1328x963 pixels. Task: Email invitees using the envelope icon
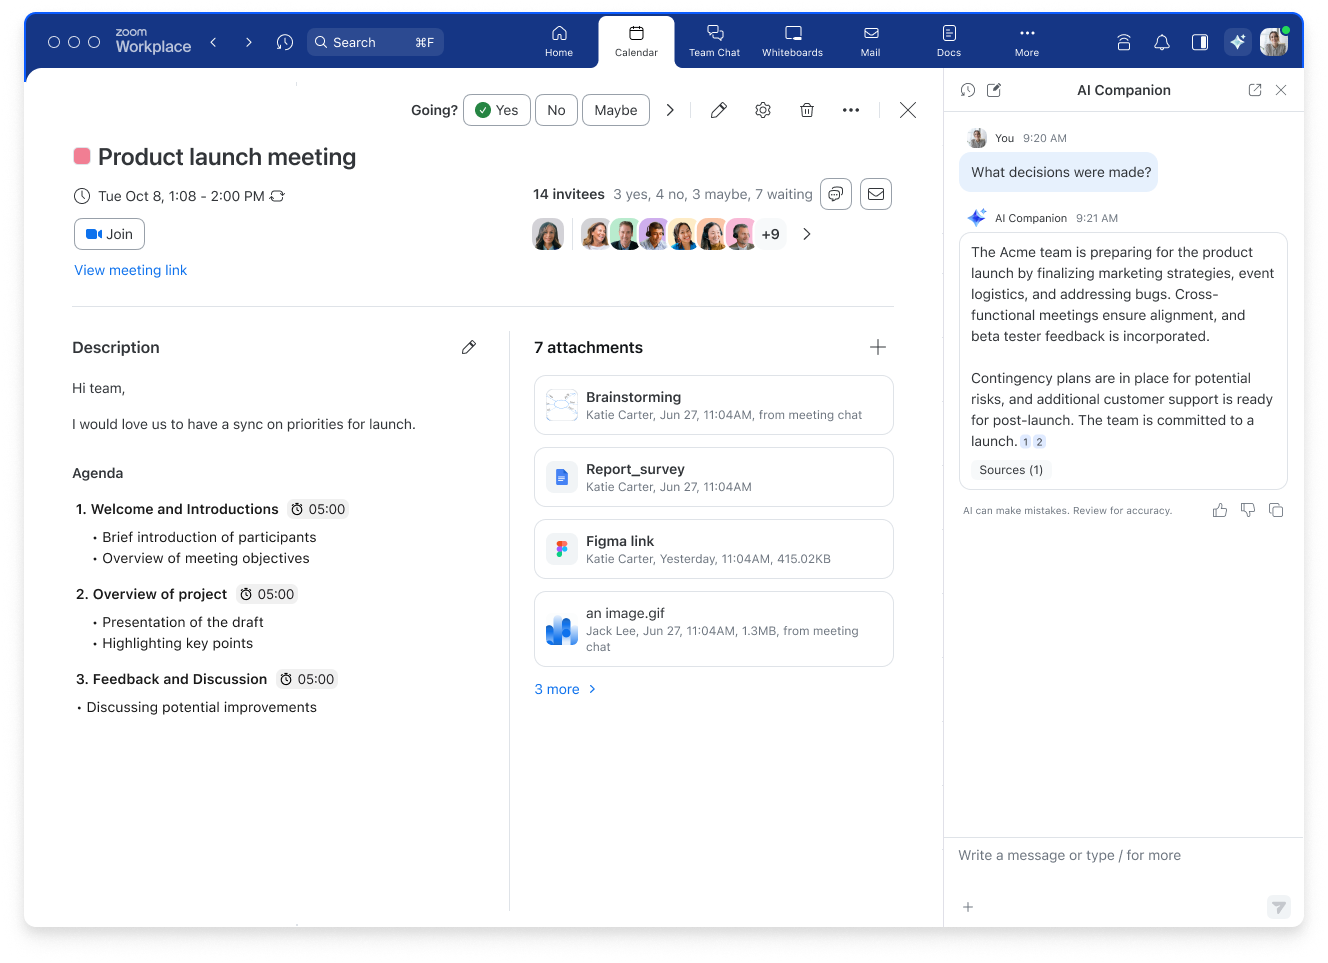876,194
